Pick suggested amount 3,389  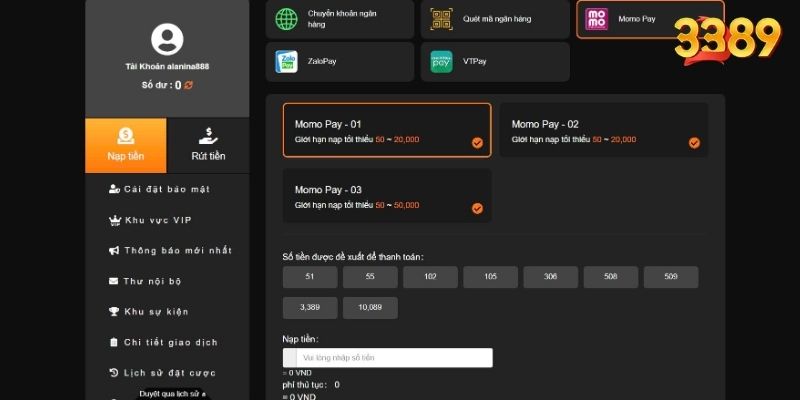310,308
